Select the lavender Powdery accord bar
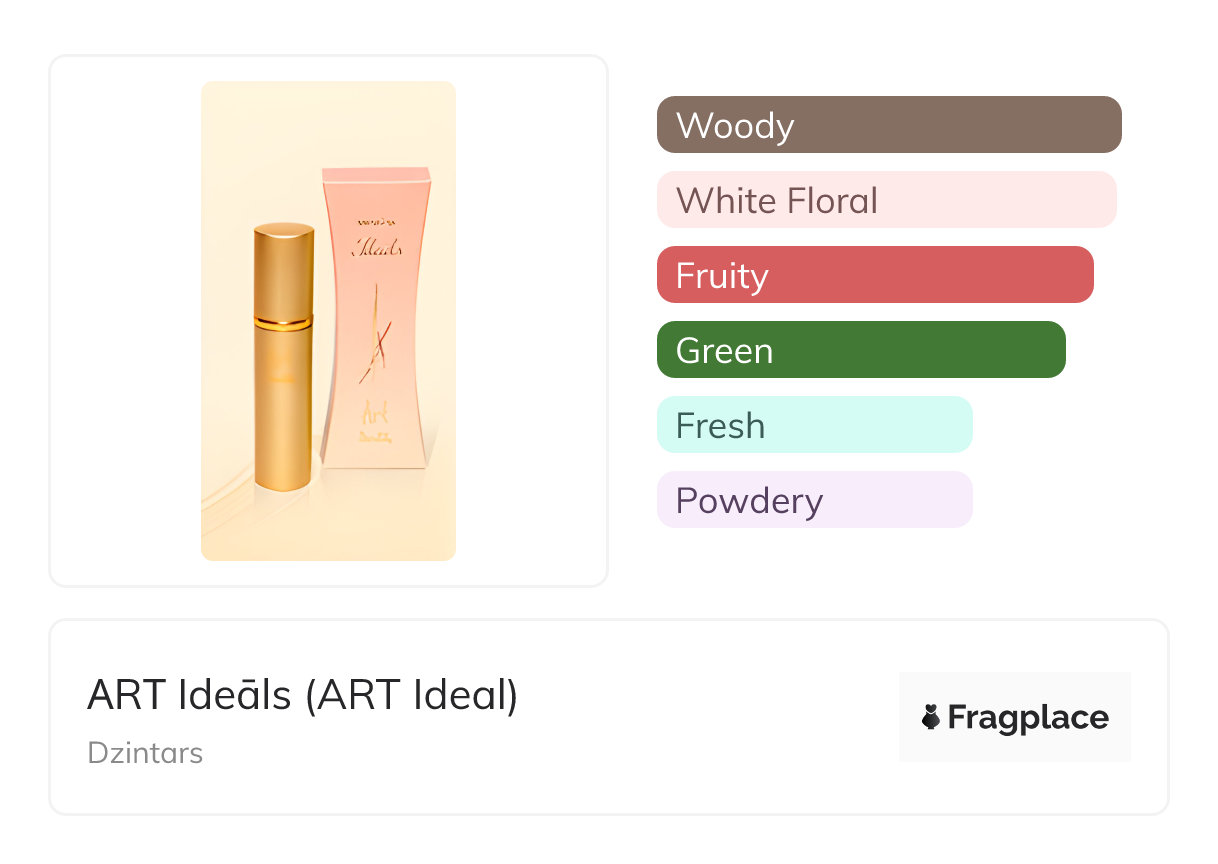Screen dimensions: 1218x864 pyautogui.click(x=814, y=500)
